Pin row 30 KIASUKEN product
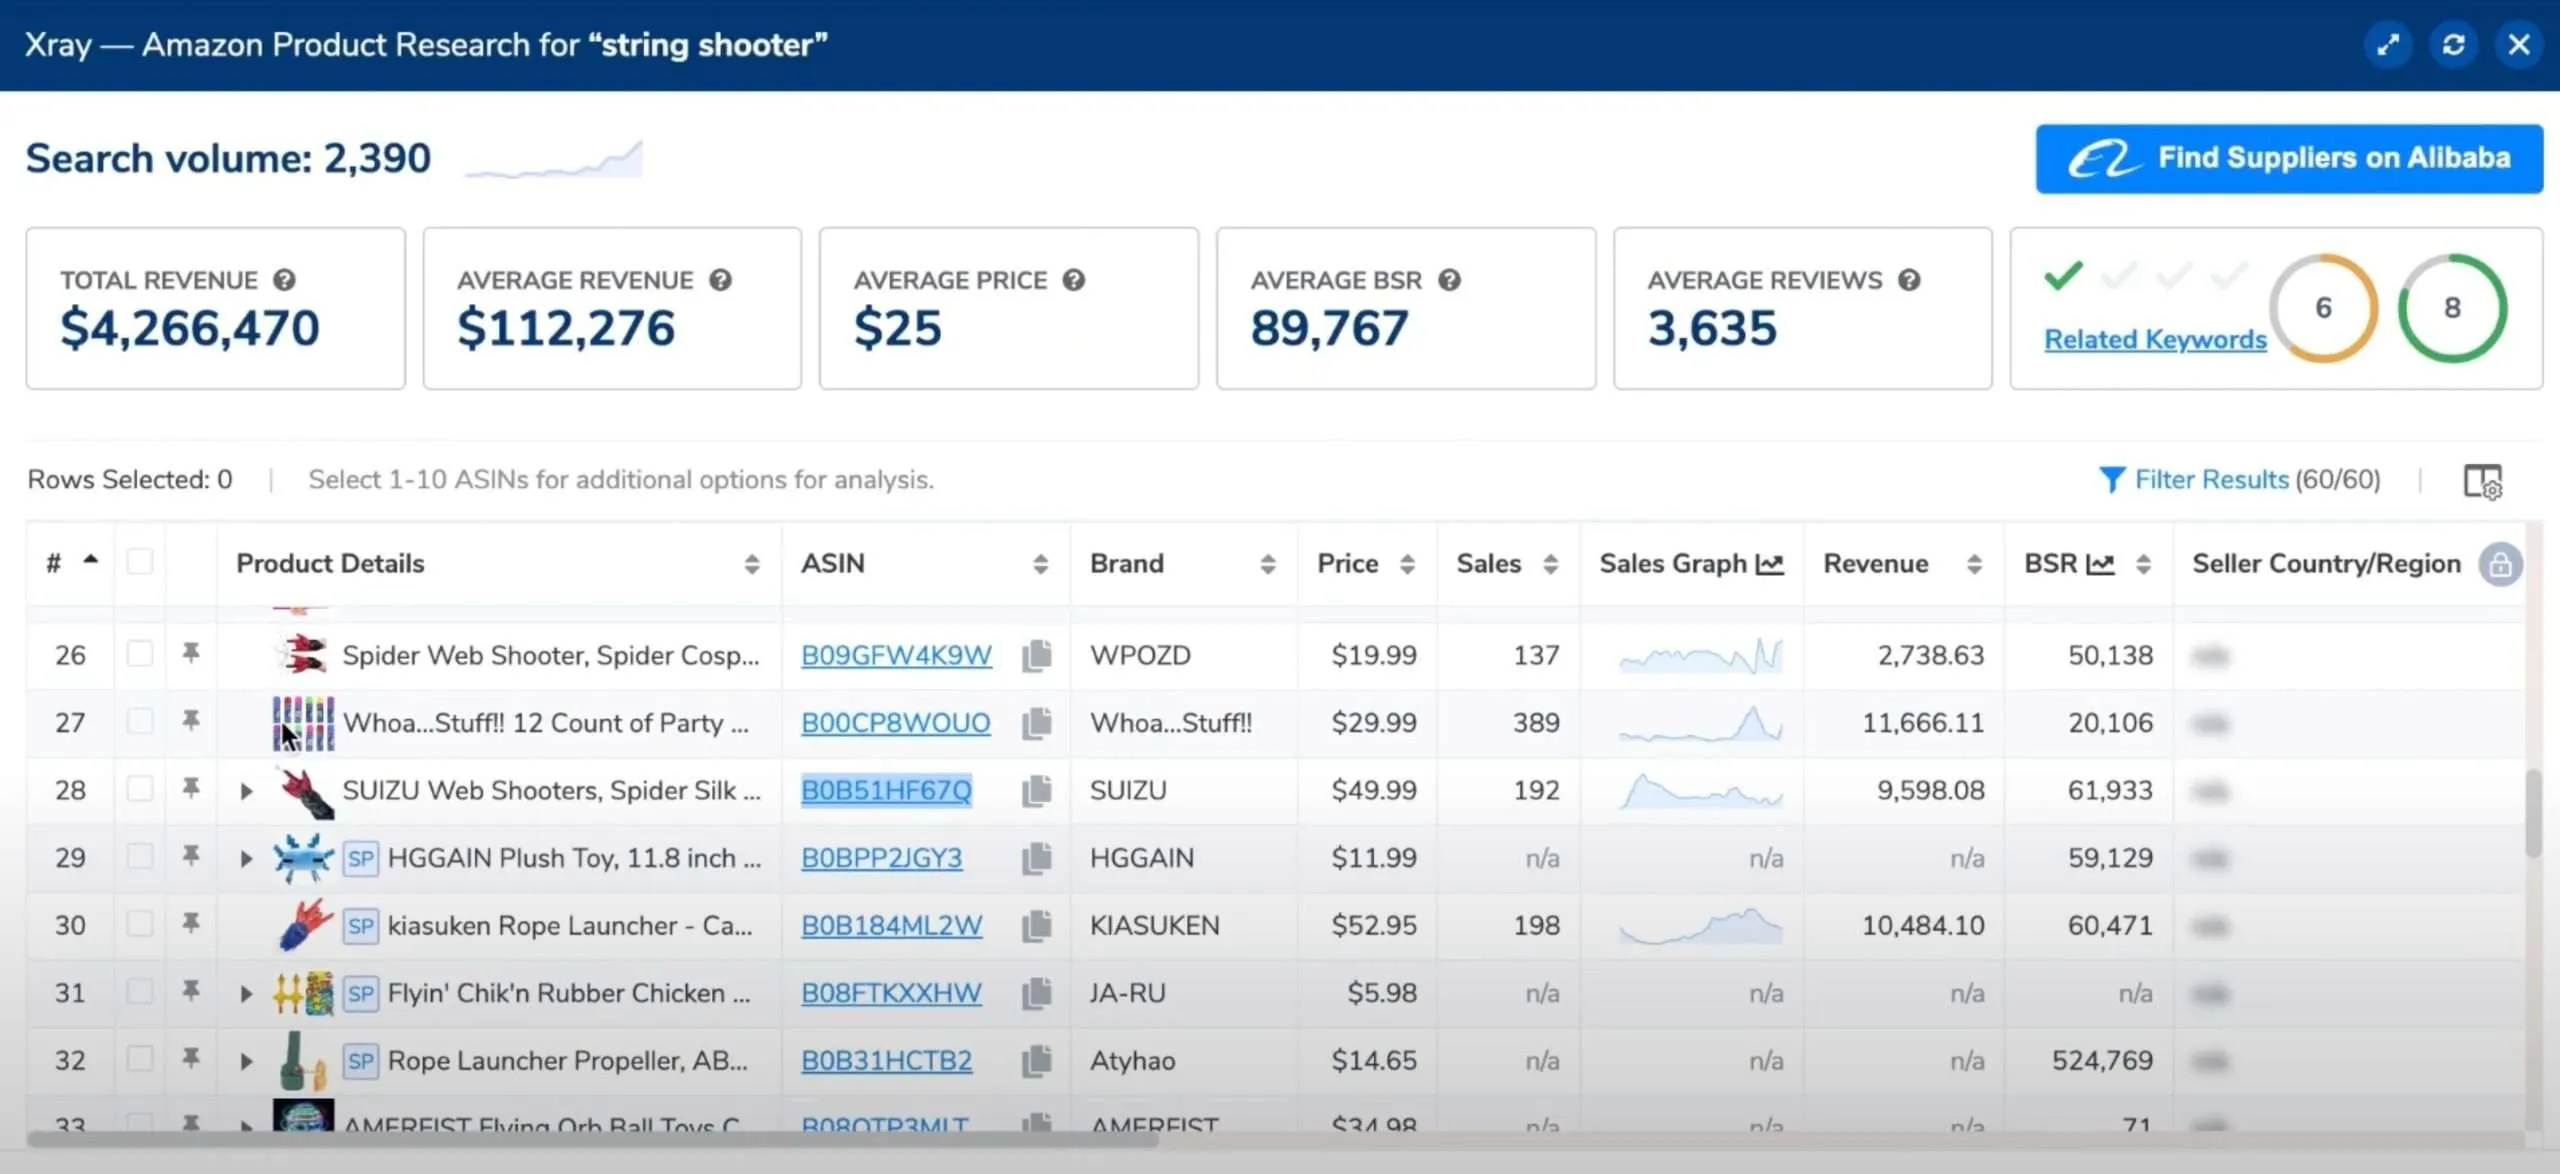 coord(190,923)
